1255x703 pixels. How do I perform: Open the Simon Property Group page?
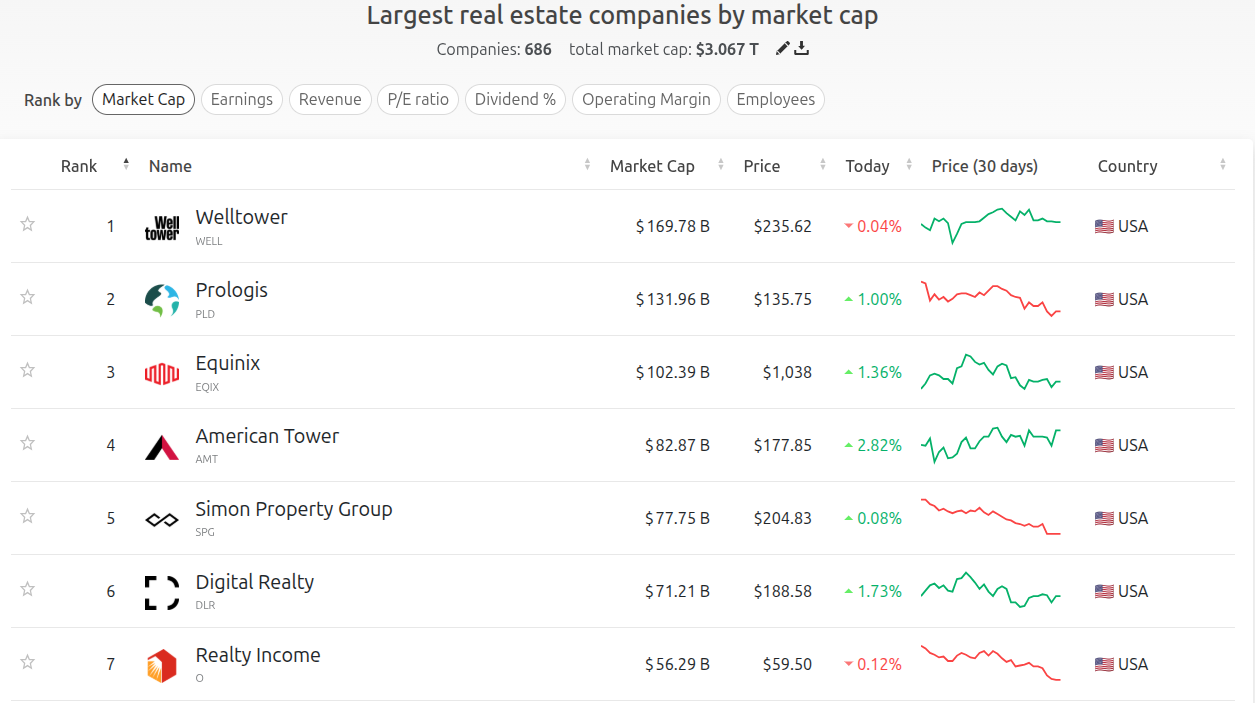[x=294, y=509]
